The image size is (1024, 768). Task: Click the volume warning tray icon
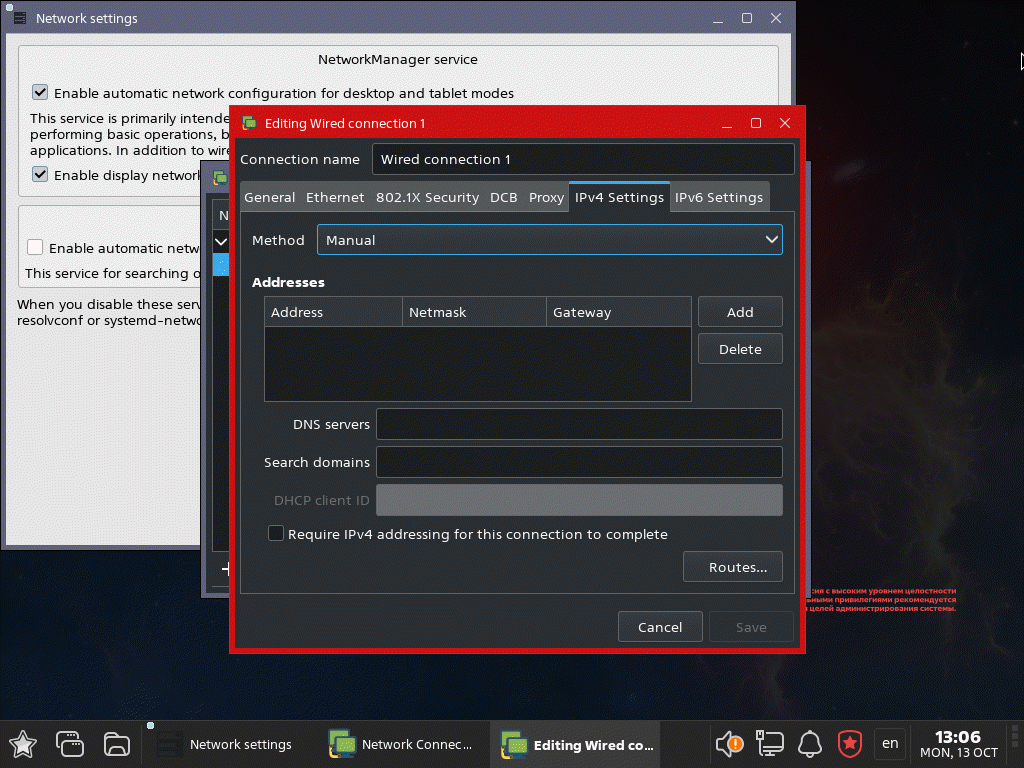click(x=729, y=744)
